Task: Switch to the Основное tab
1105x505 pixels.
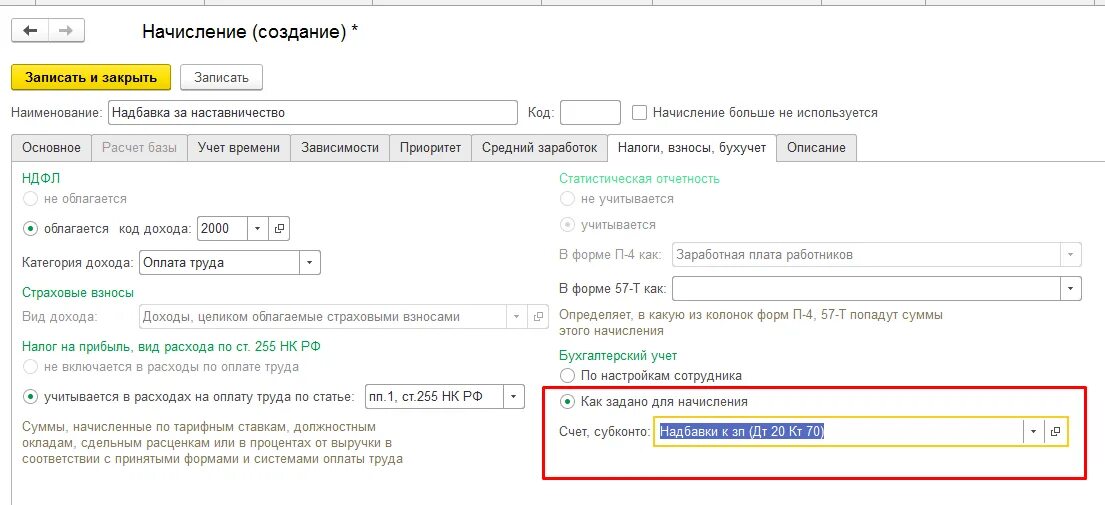Action: click(51, 148)
